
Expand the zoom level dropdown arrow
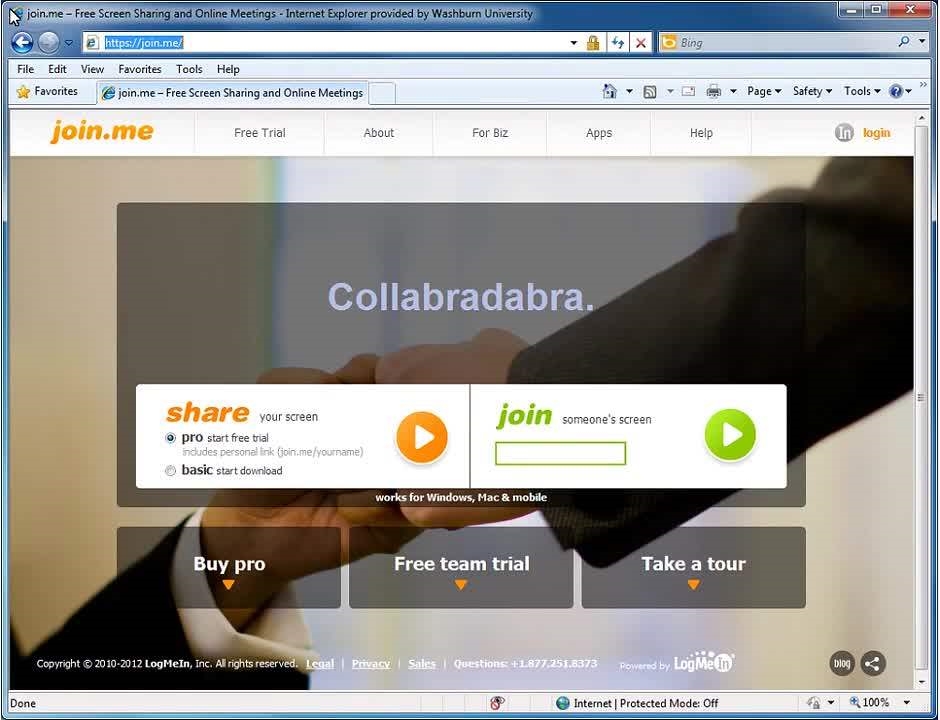906,702
